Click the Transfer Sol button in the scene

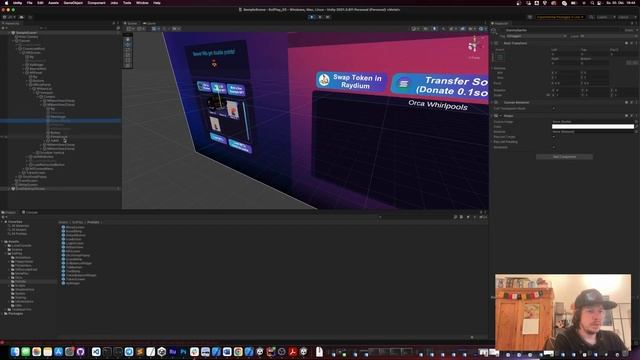pyautogui.click(x=440, y=85)
